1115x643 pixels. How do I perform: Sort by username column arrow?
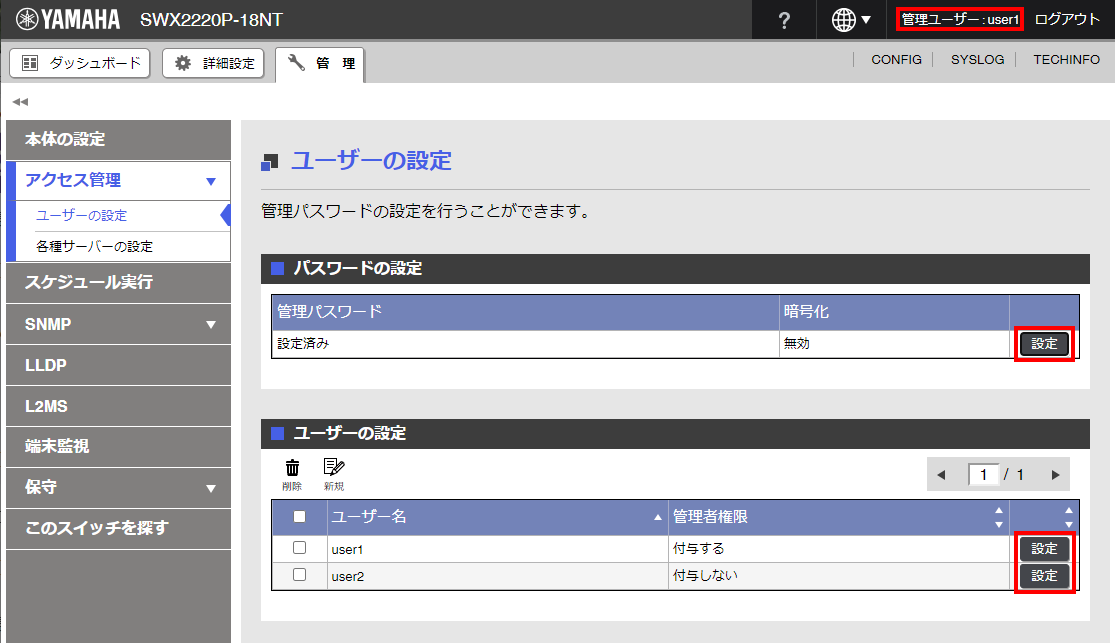pyautogui.click(x=657, y=517)
